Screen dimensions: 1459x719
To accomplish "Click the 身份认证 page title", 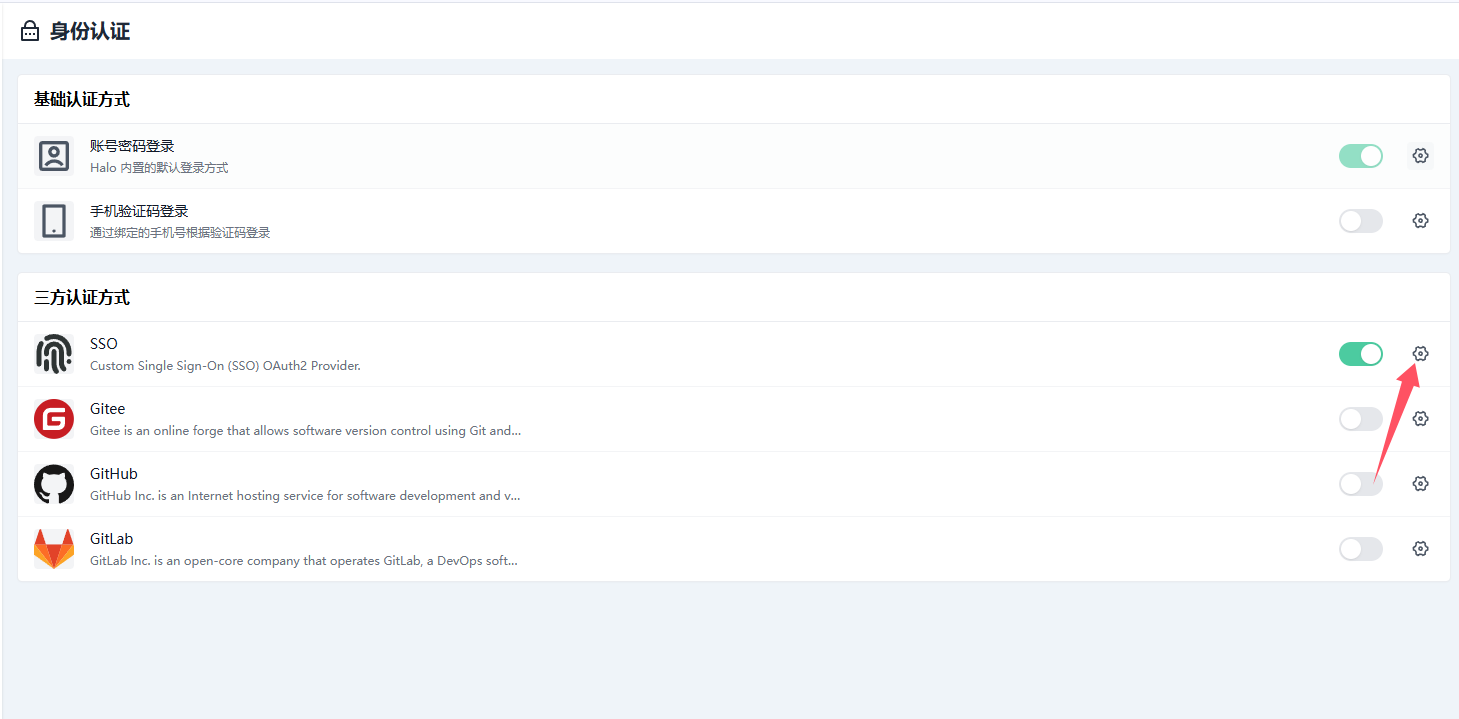I will click(90, 32).
